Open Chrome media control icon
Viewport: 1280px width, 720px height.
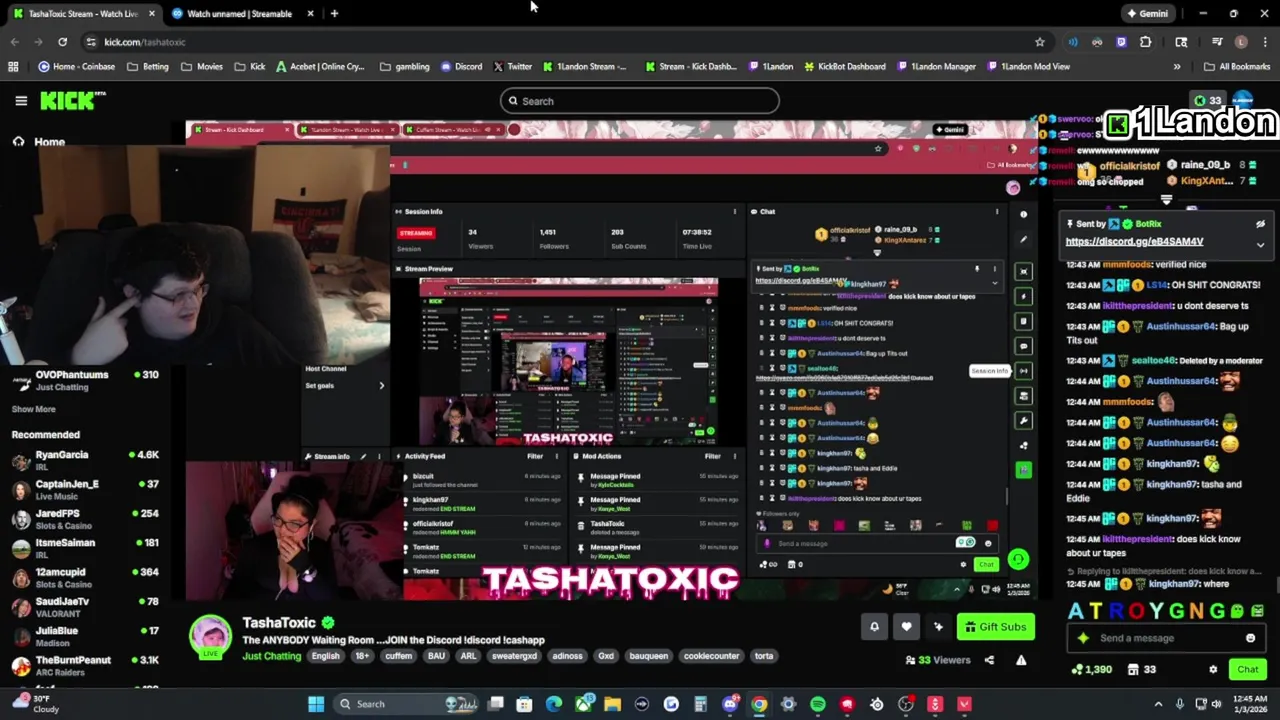[x=1217, y=42]
